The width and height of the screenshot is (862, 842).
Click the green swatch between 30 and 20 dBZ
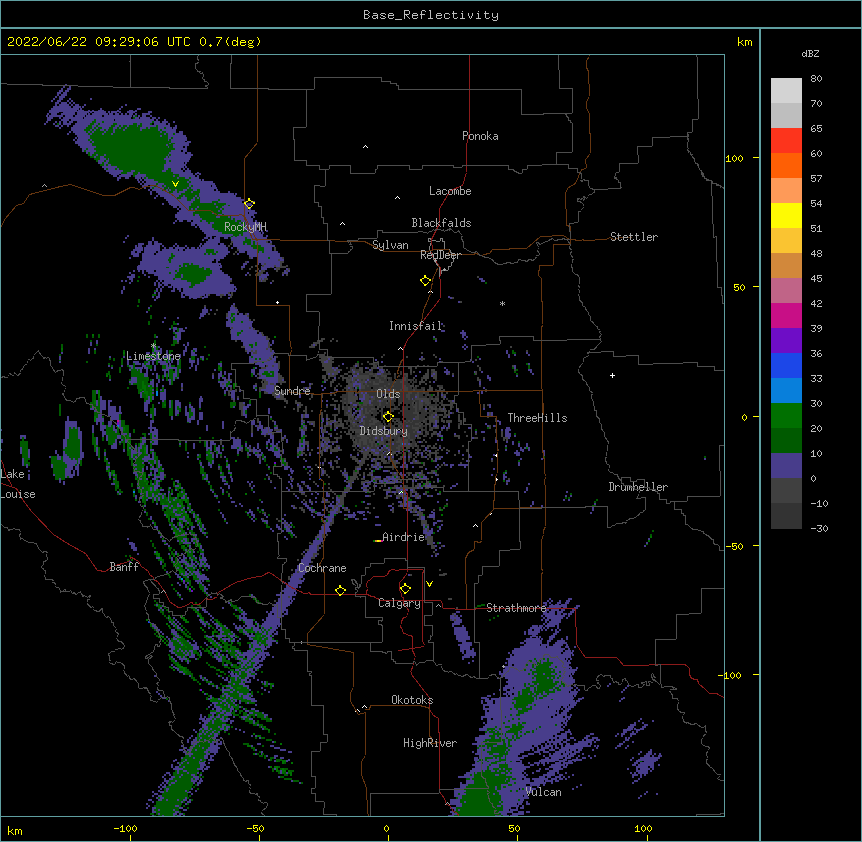coord(786,416)
